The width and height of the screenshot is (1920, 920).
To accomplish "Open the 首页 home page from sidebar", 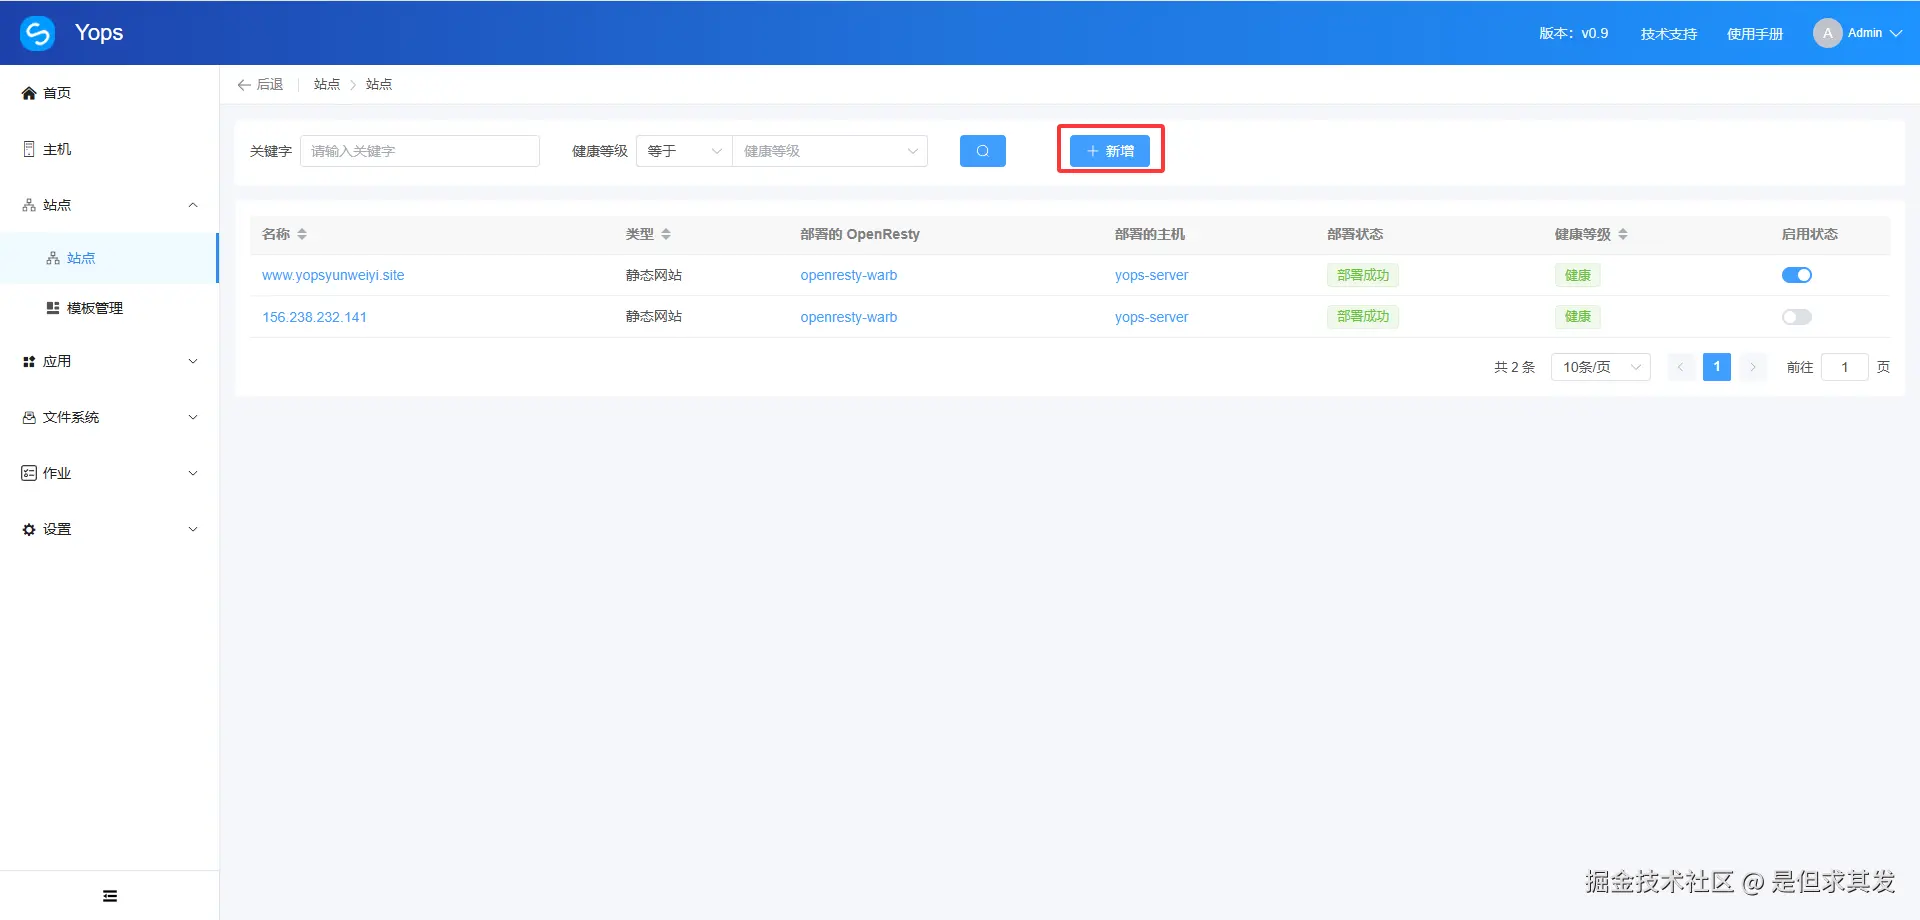I will (56, 92).
